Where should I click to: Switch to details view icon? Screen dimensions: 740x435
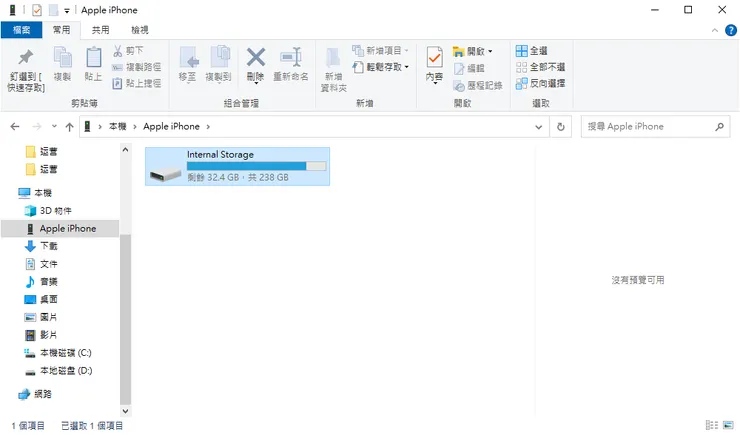pyautogui.click(x=712, y=425)
